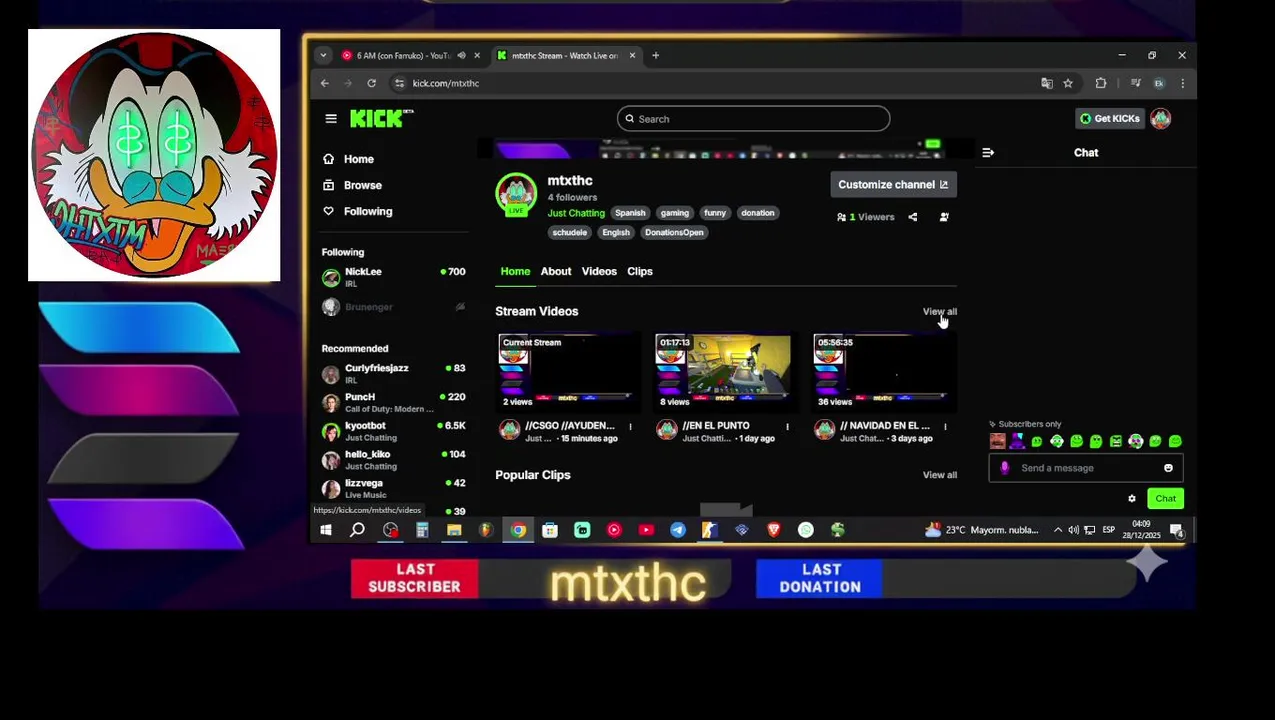This screenshot has height=720, width=1275.
Task: Open WhatsApp from the taskbar
Action: coord(806,531)
